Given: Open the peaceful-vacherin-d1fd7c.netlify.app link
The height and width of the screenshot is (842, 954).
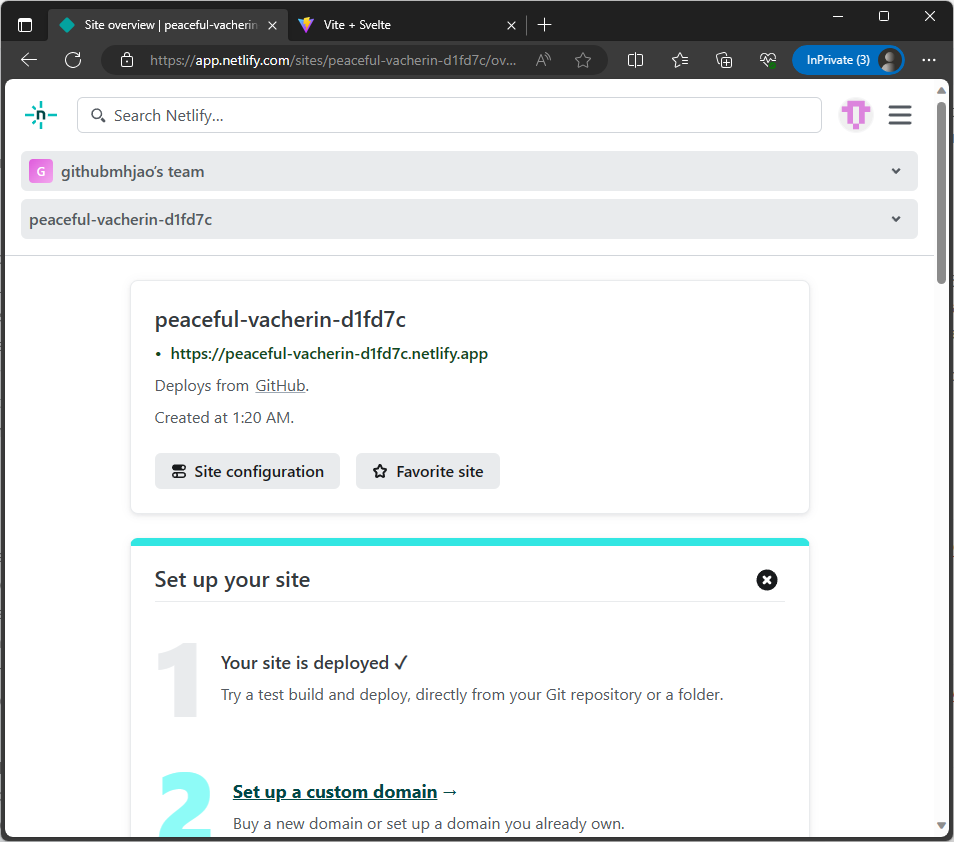Looking at the screenshot, I should point(329,353).
